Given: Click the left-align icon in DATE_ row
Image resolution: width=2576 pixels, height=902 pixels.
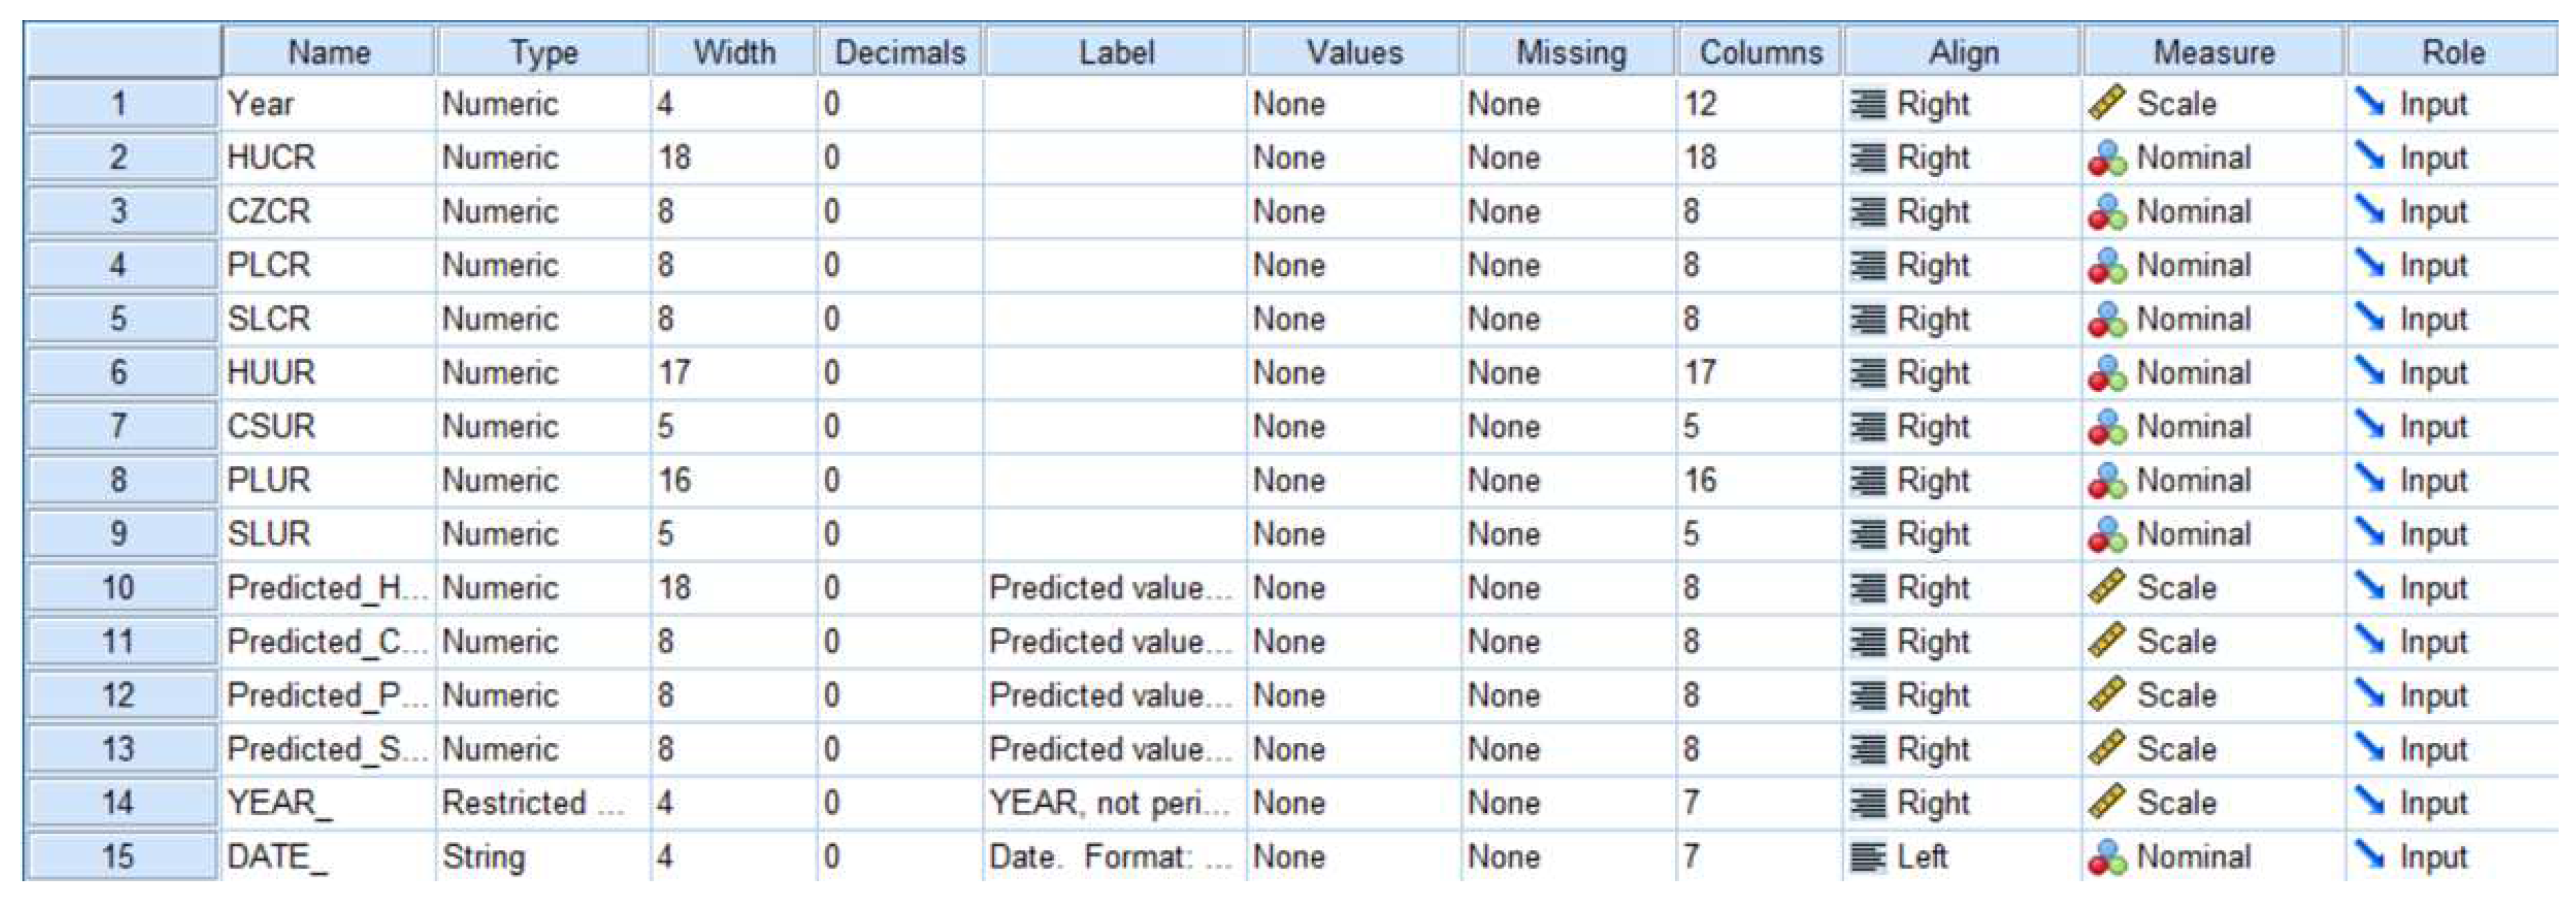Looking at the screenshot, I should point(1867,856).
